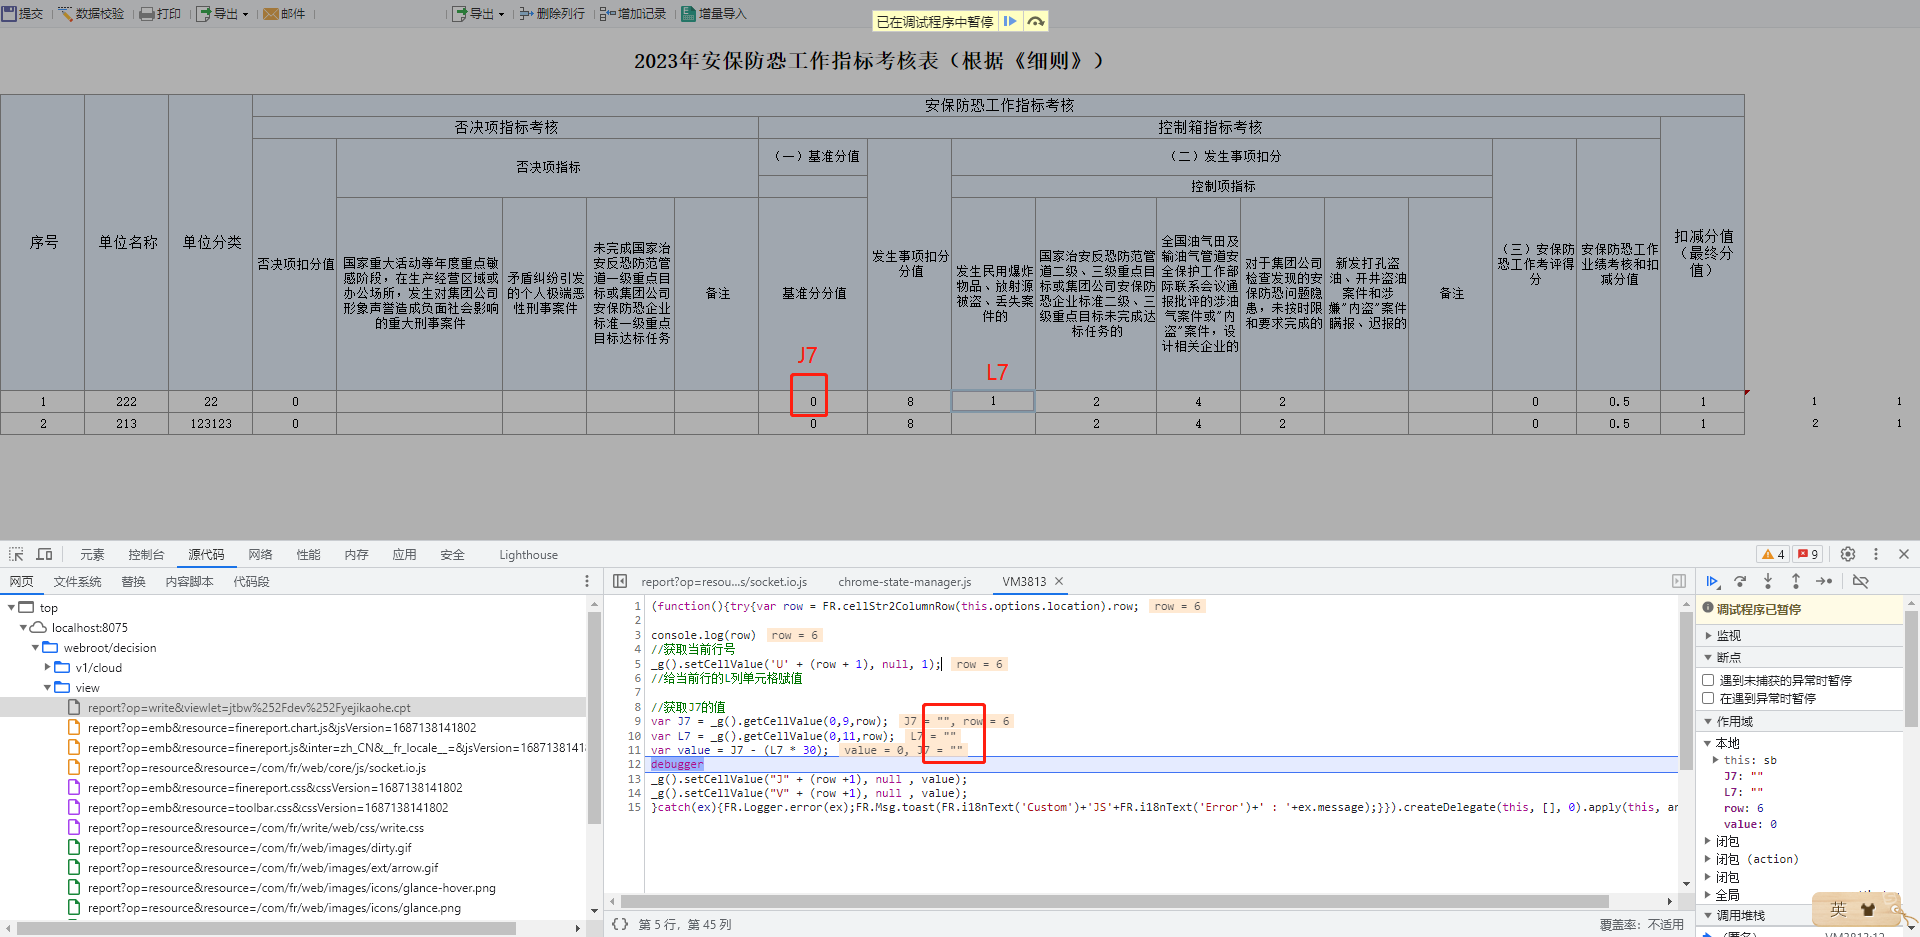Viewport: 1920px width, 937px height.
Task: Select the yejikaohe.cpt report file
Action: click(249, 707)
